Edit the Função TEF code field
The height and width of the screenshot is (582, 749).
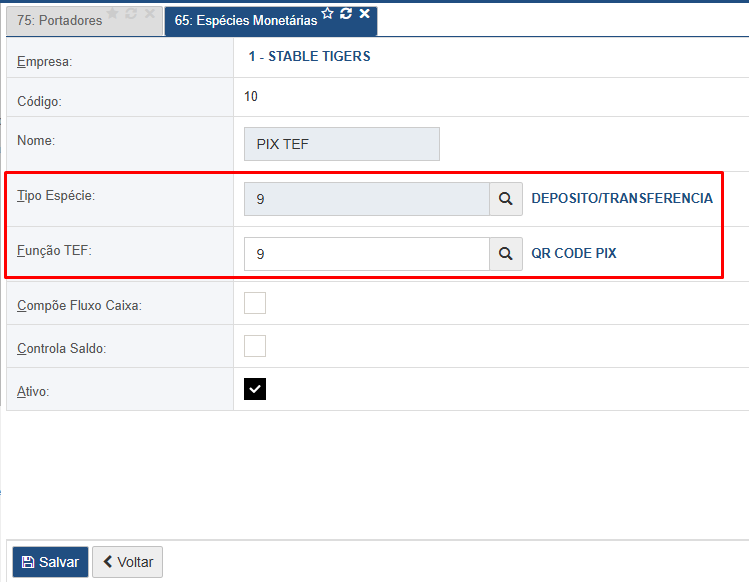pos(367,254)
